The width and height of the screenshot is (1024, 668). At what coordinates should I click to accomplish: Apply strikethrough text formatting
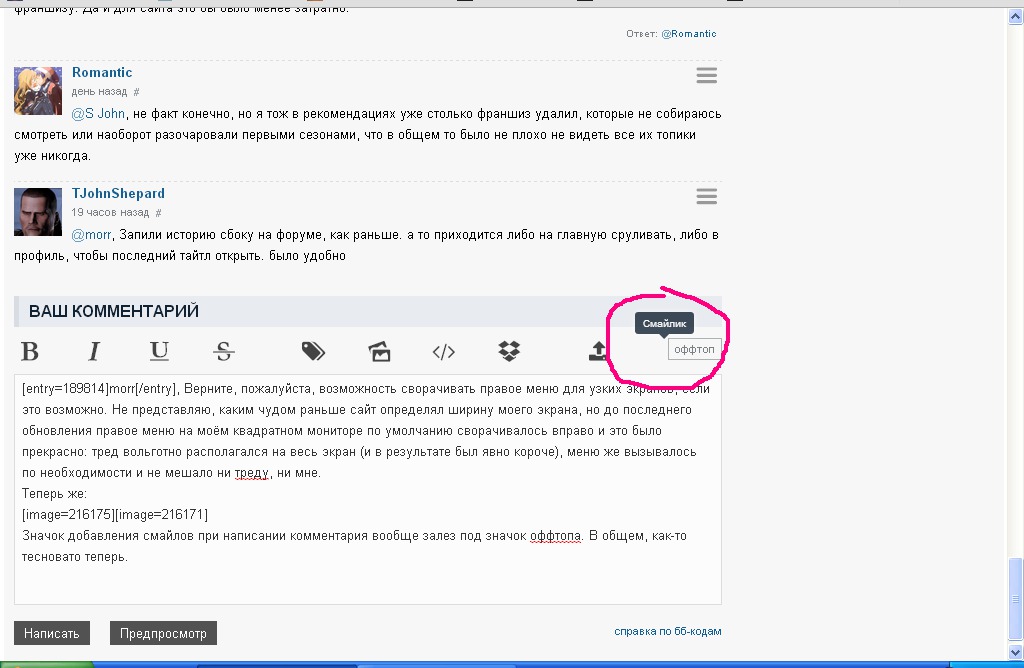(224, 351)
